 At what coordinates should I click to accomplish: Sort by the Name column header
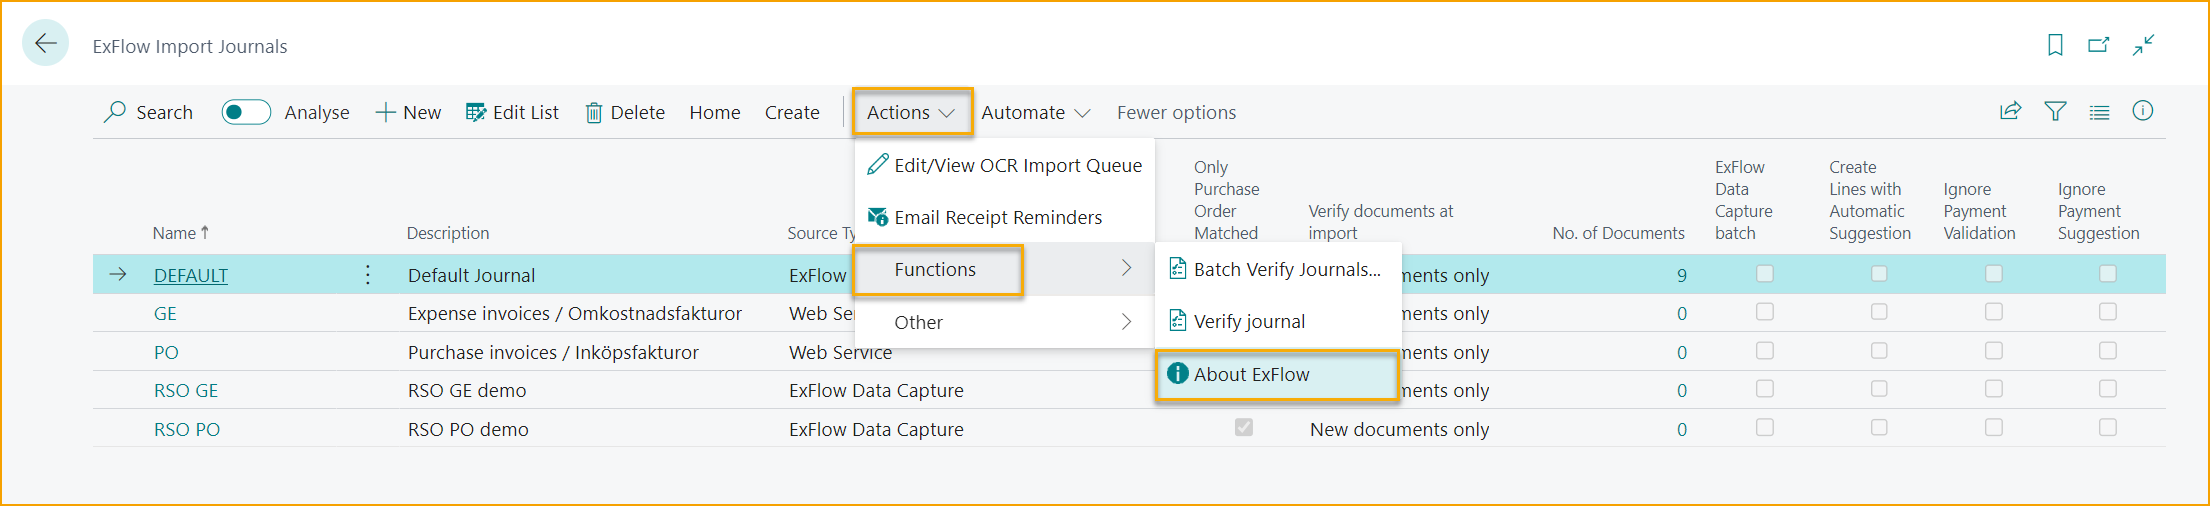point(175,233)
